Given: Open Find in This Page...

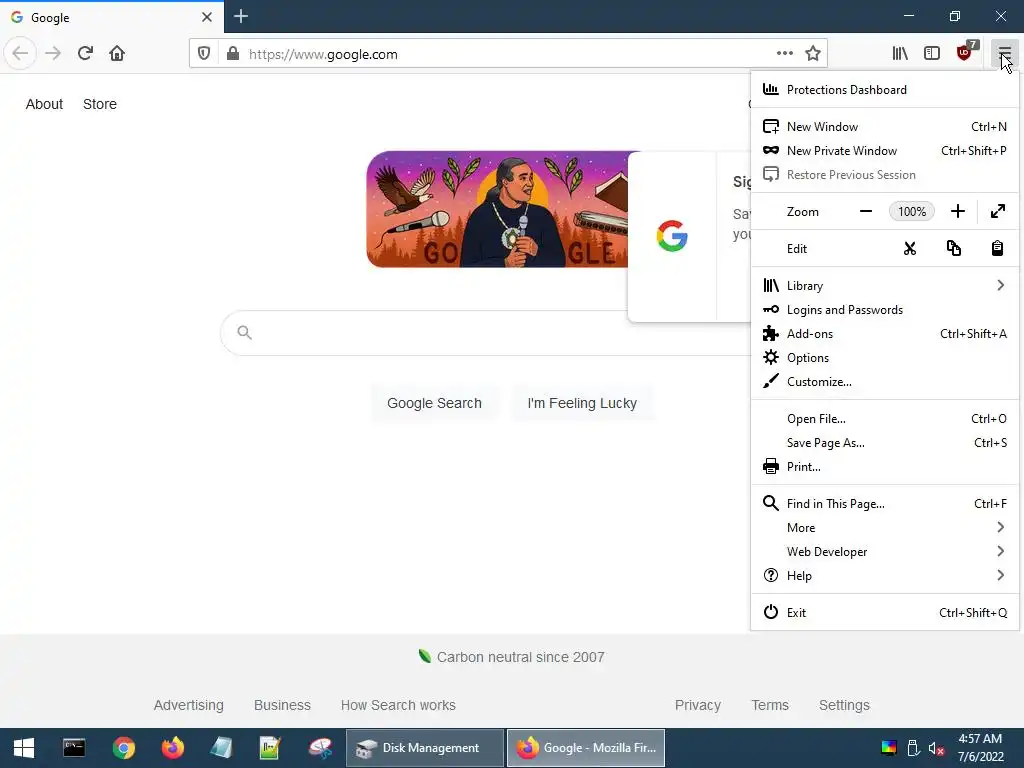Looking at the screenshot, I should (x=885, y=504).
